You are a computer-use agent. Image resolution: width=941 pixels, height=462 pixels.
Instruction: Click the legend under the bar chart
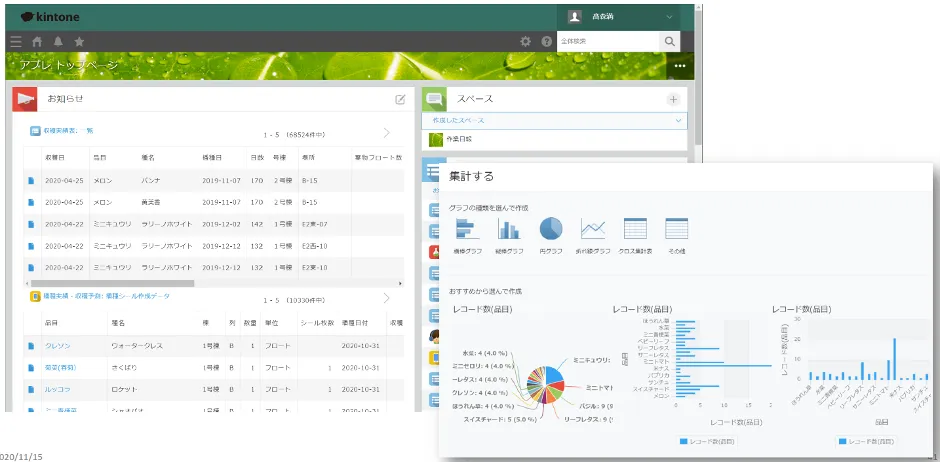pyautogui.click(x=708, y=442)
